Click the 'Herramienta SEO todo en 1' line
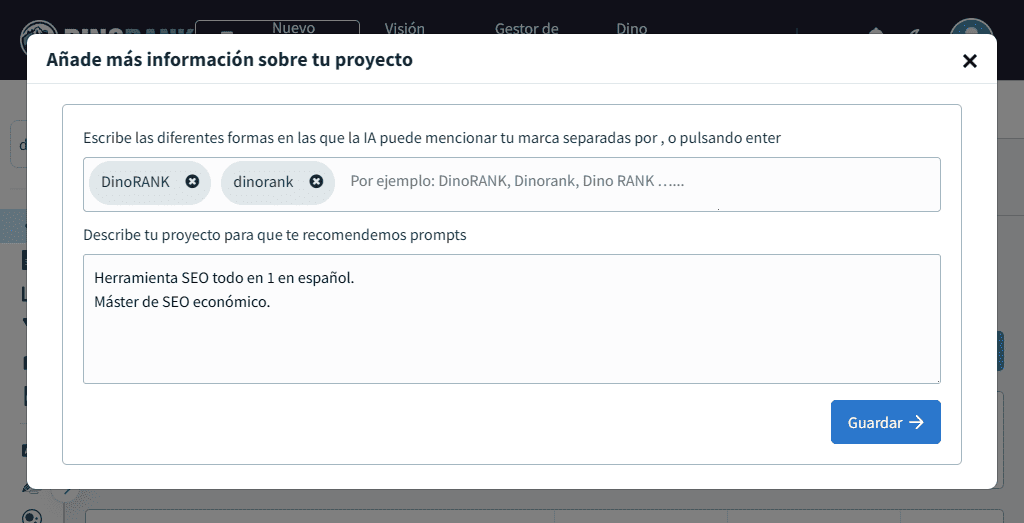Viewport: 1024px width, 523px height. pos(224,278)
